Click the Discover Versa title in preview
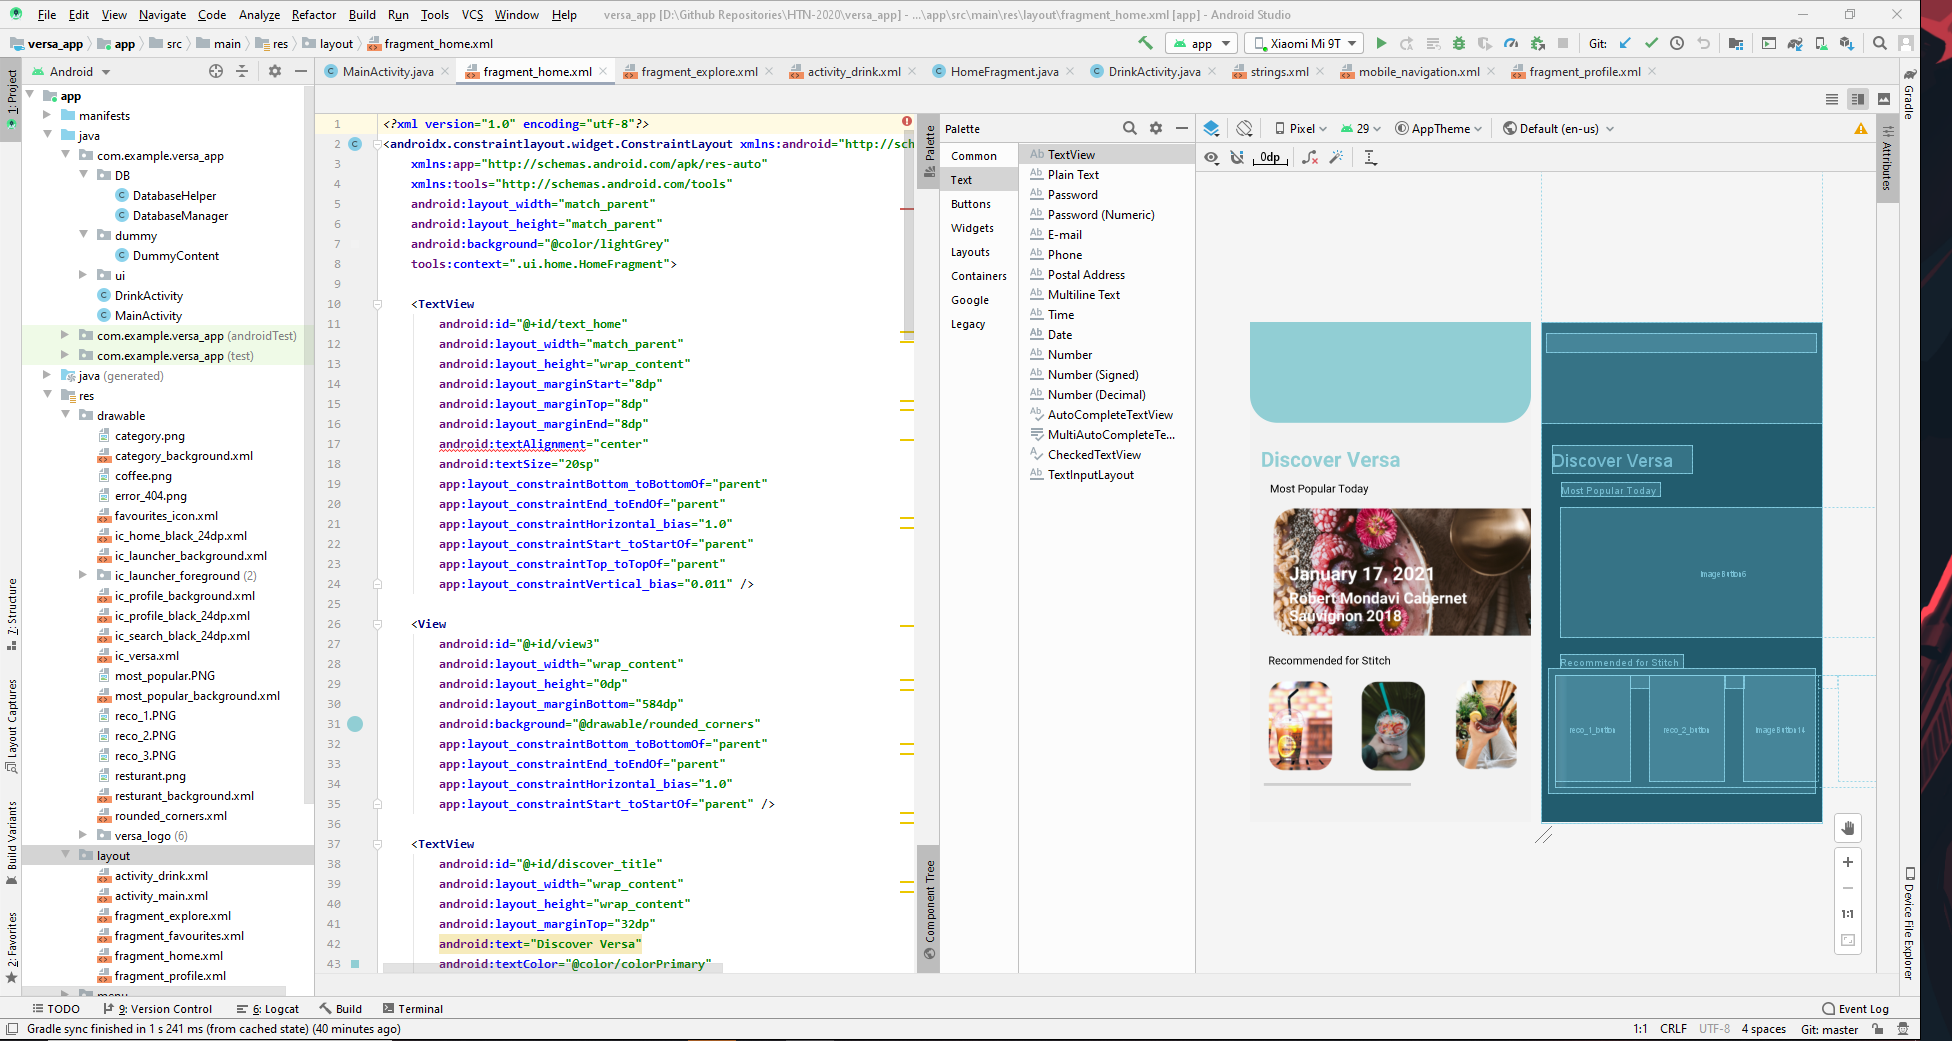The width and height of the screenshot is (1952, 1041). 1330,460
